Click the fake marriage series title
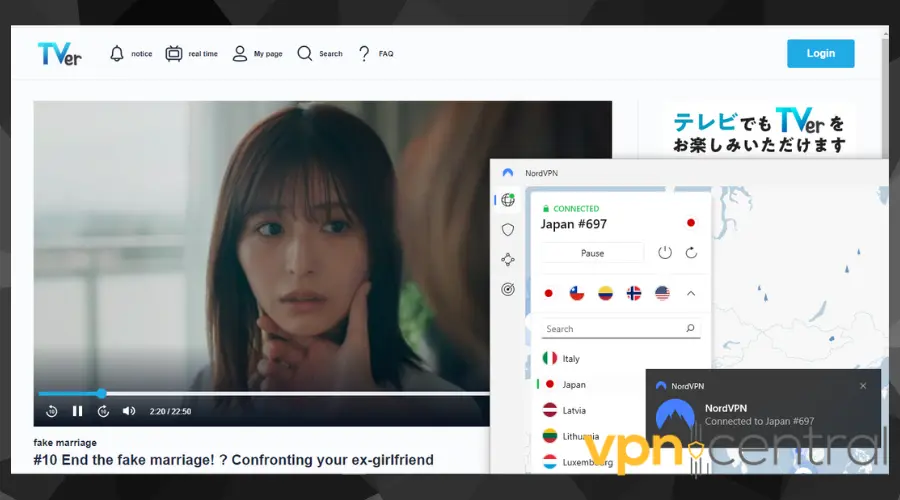900x500 pixels. pyautogui.click(x=65, y=443)
